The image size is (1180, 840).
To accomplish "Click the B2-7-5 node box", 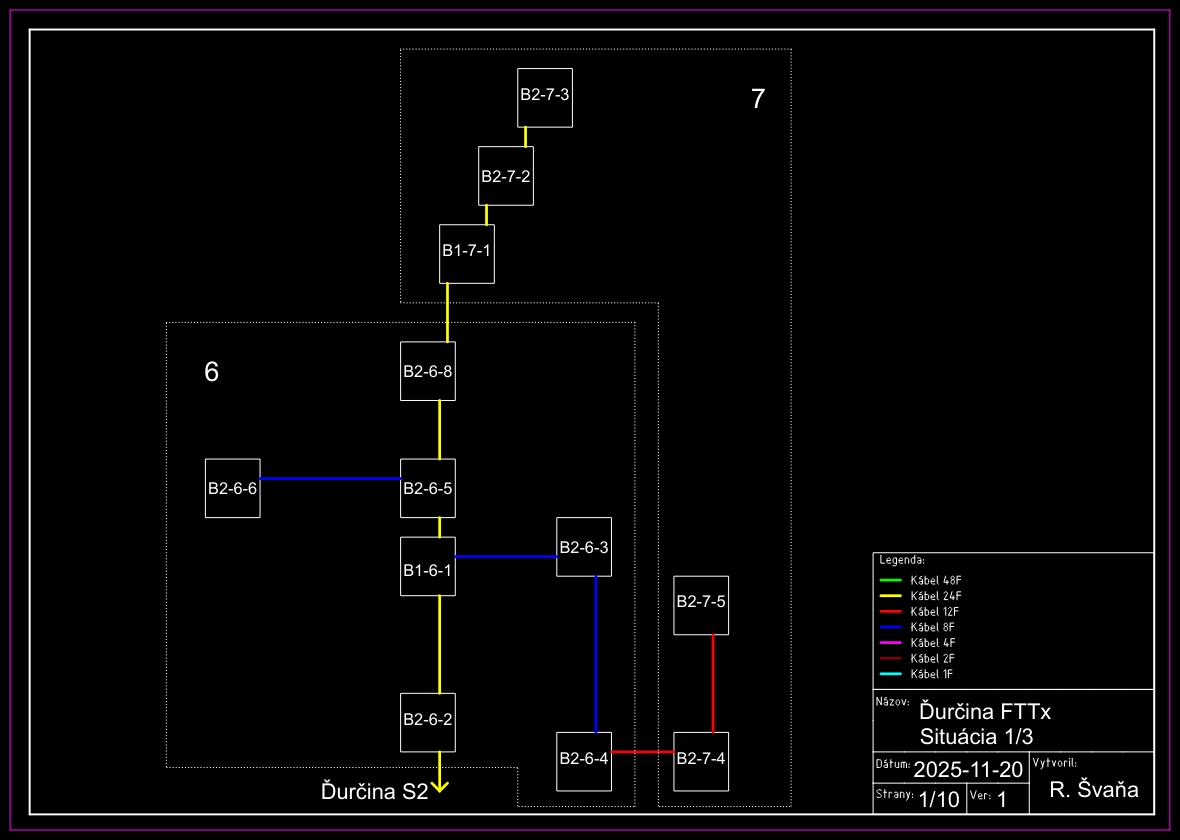I will pyautogui.click(x=701, y=605).
